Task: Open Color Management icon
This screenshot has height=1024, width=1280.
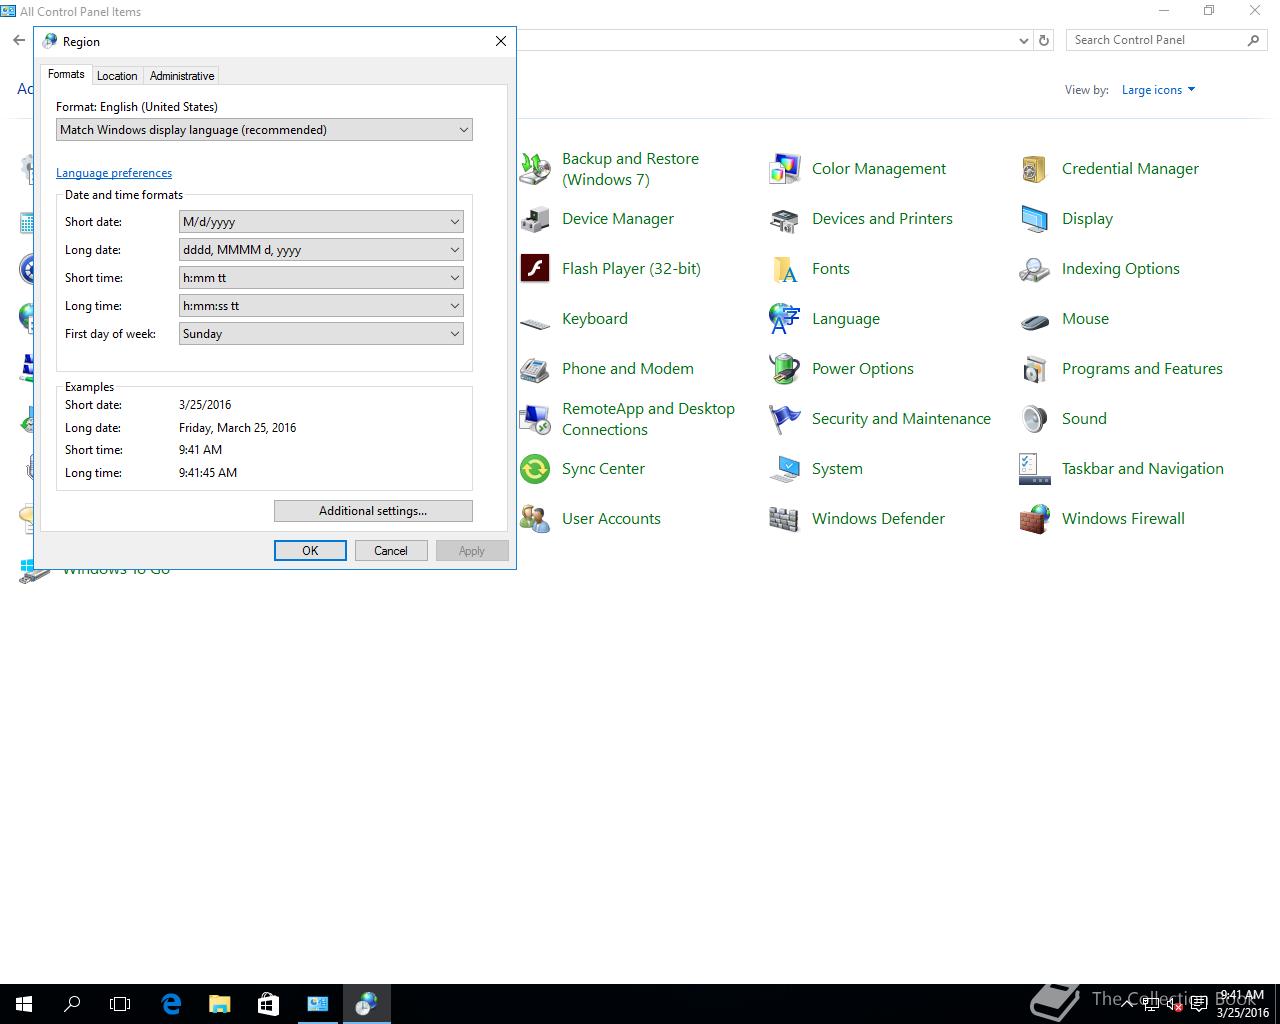Action: [785, 169]
